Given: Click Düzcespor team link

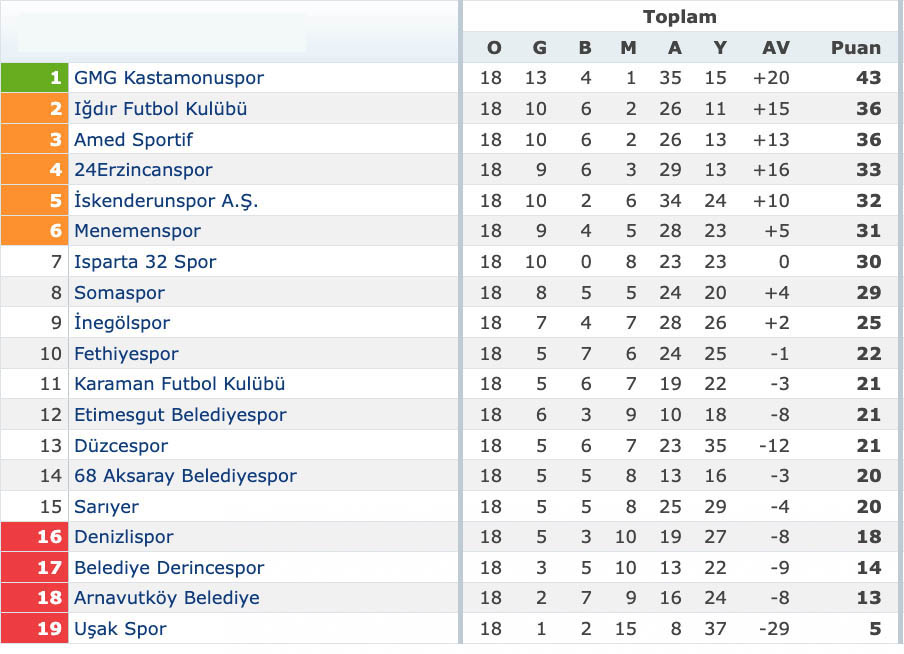Looking at the screenshot, I should (121, 446).
